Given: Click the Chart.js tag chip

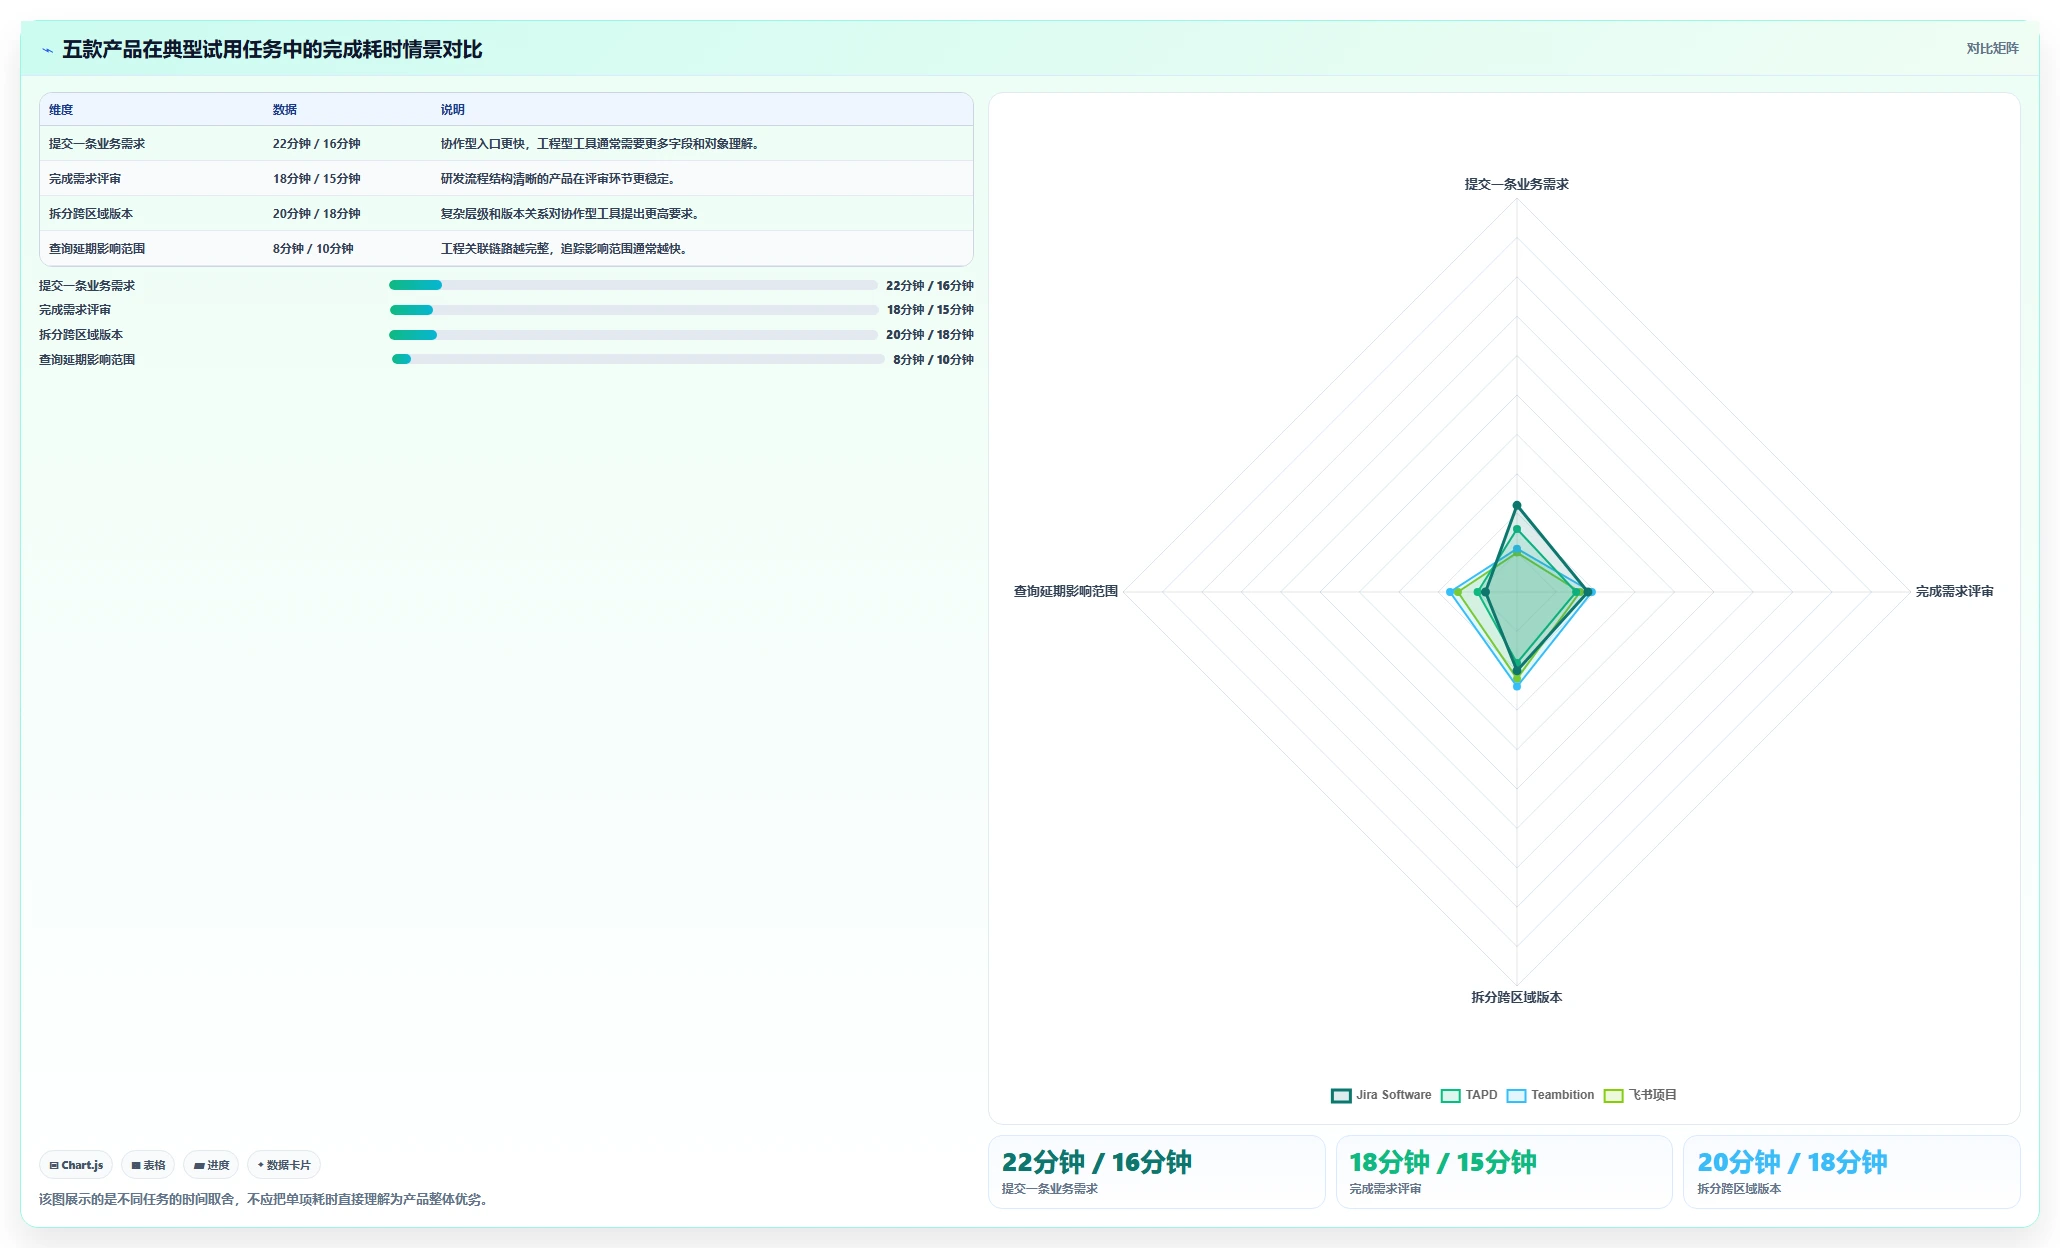Looking at the screenshot, I should point(76,1165).
